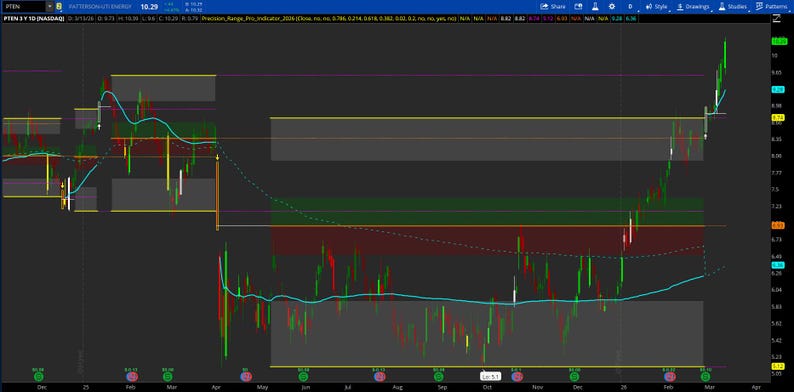Click the yellow 8.74 price bubble on axis
The height and width of the screenshot is (392, 794).
point(778,117)
